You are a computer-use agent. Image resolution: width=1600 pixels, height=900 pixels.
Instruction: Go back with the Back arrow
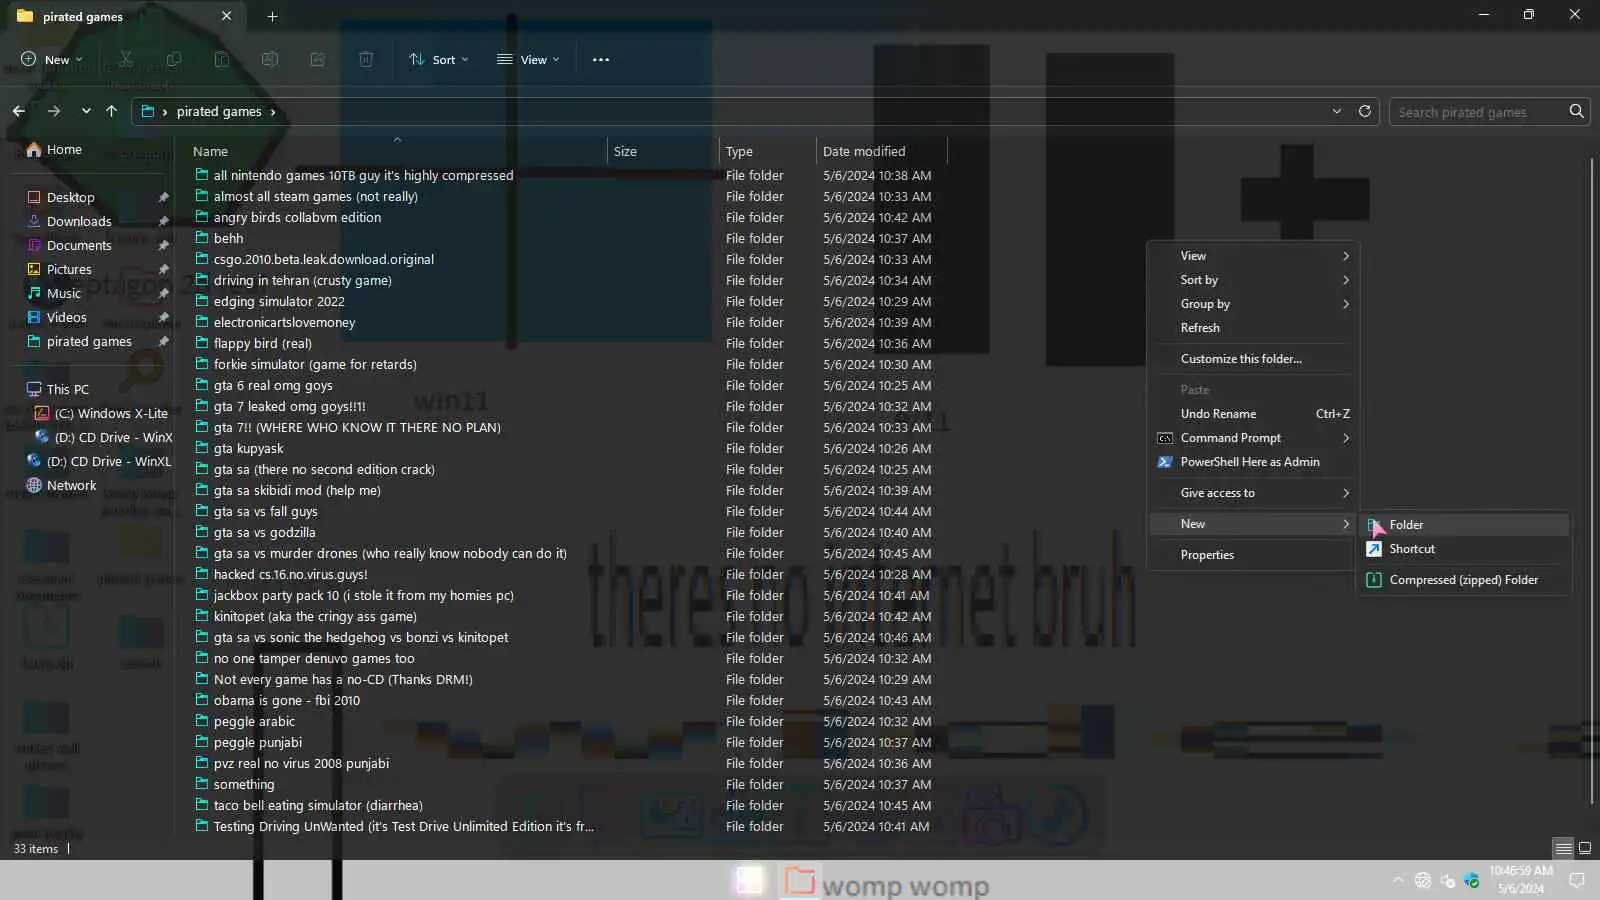click(x=19, y=111)
